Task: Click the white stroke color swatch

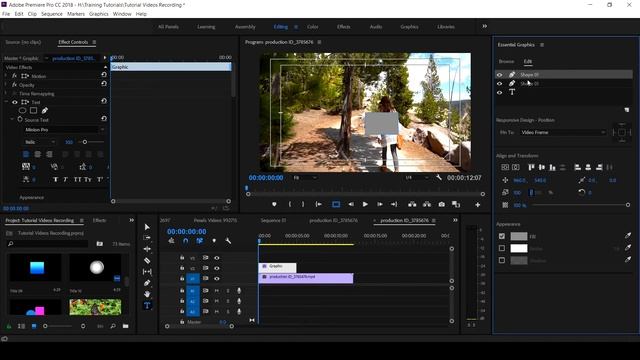Action: (519, 248)
